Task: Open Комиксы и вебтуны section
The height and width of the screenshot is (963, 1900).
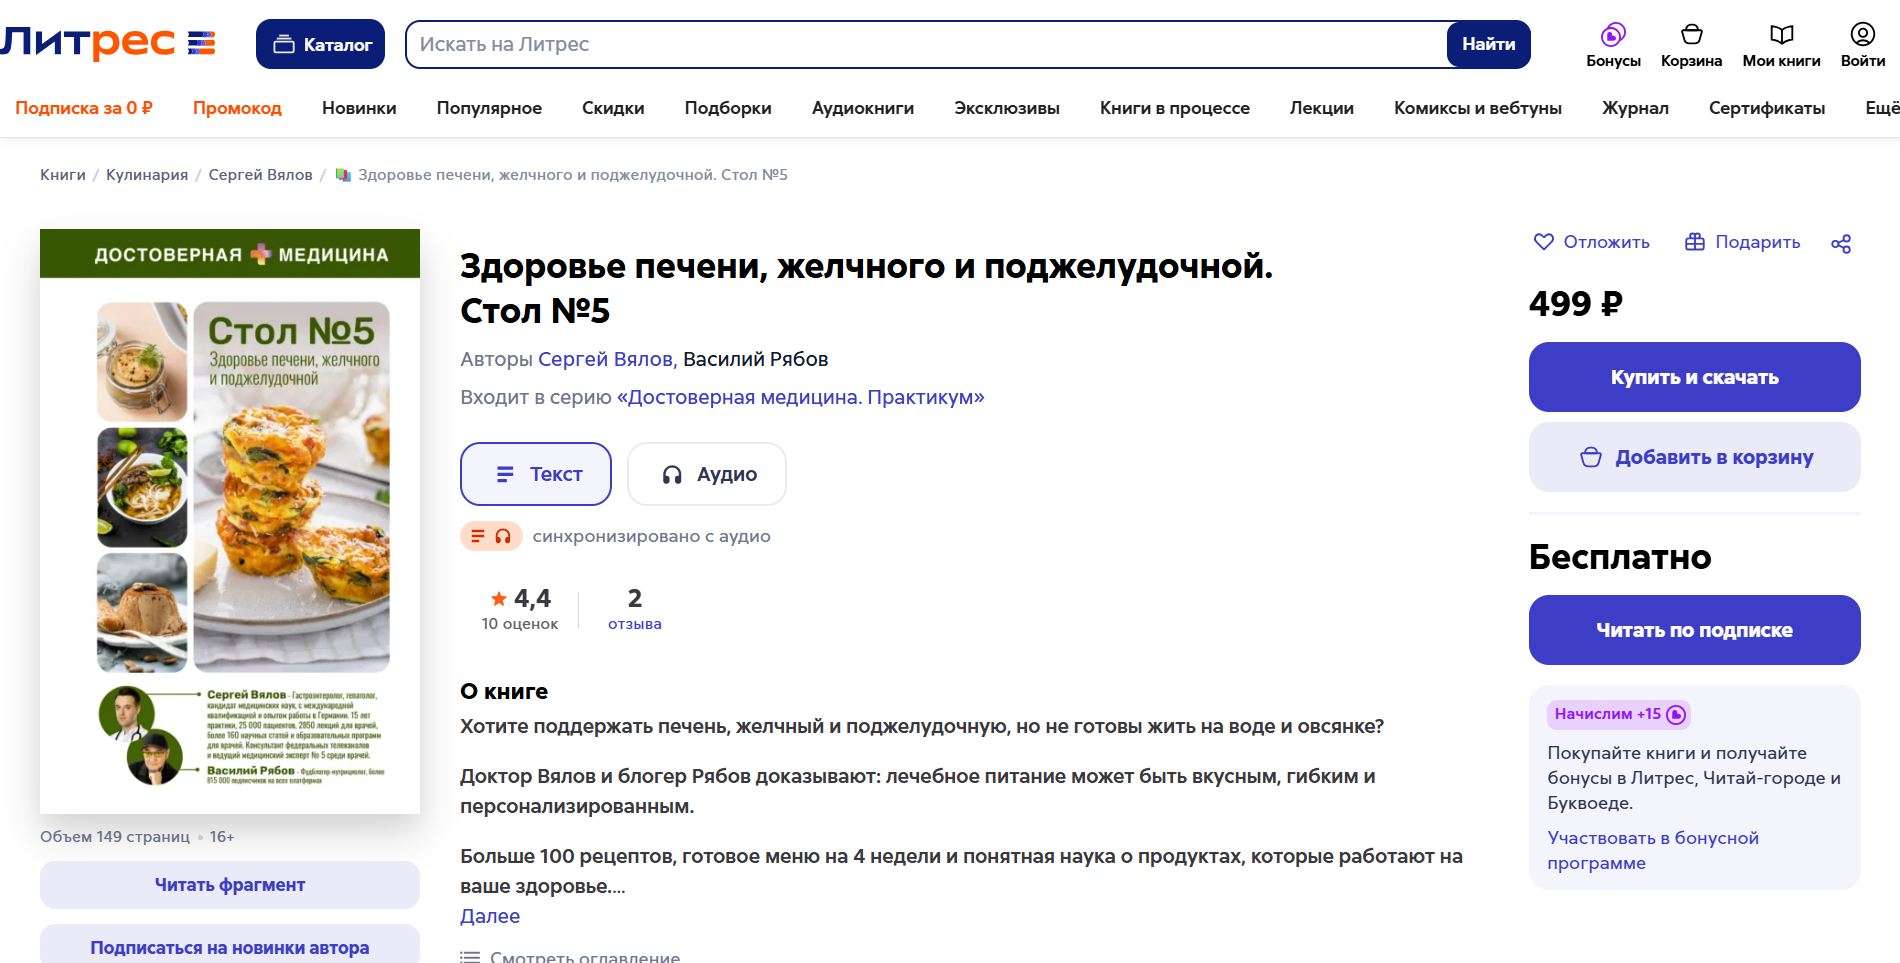Action: coord(1478,108)
